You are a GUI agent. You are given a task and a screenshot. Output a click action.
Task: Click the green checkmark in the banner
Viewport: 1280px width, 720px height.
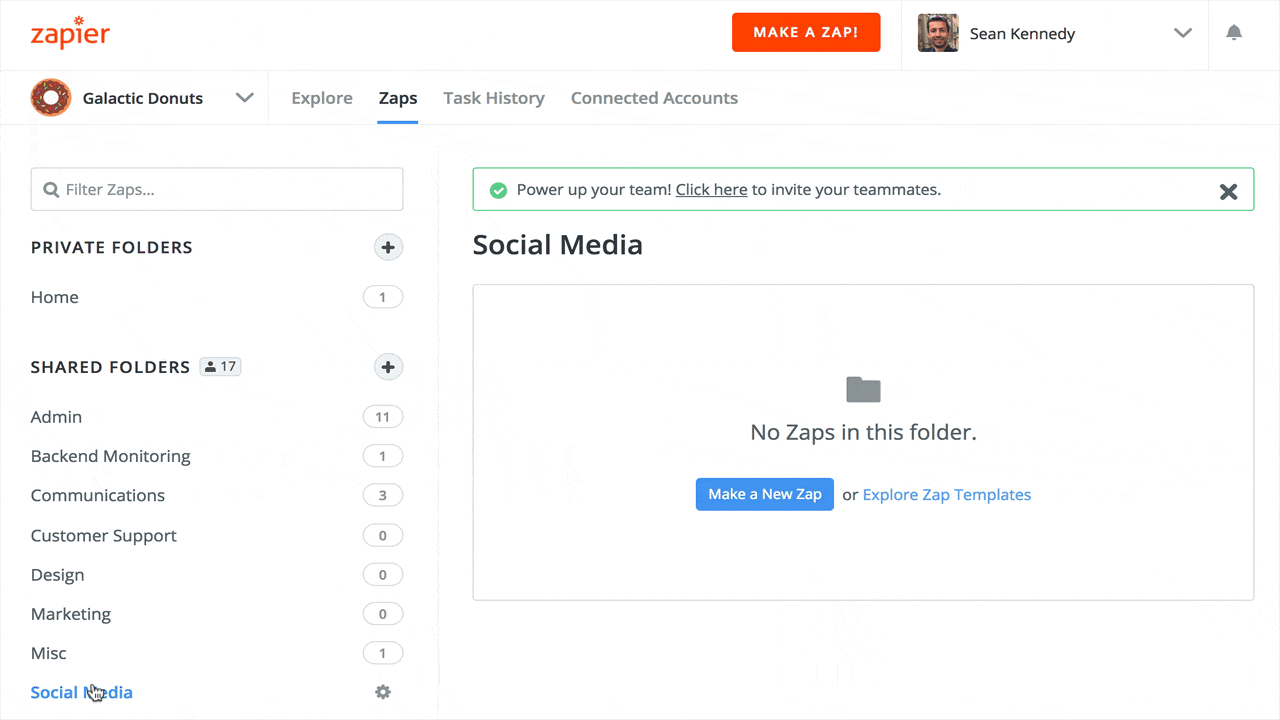pyautogui.click(x=498, y=190)
